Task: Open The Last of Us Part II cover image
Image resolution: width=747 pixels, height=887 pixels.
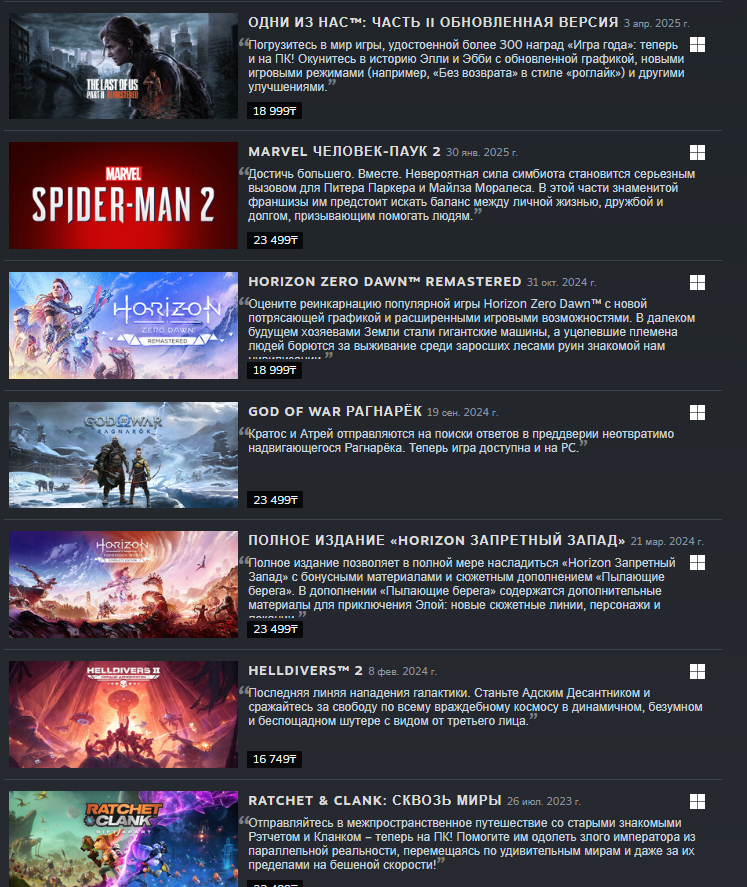Action: [123, 66]
